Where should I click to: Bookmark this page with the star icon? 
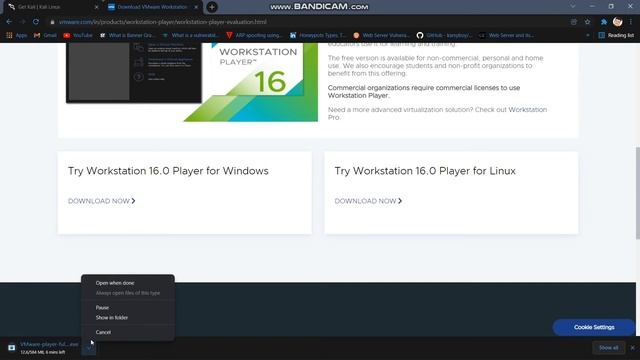click(x=587, y=22)
